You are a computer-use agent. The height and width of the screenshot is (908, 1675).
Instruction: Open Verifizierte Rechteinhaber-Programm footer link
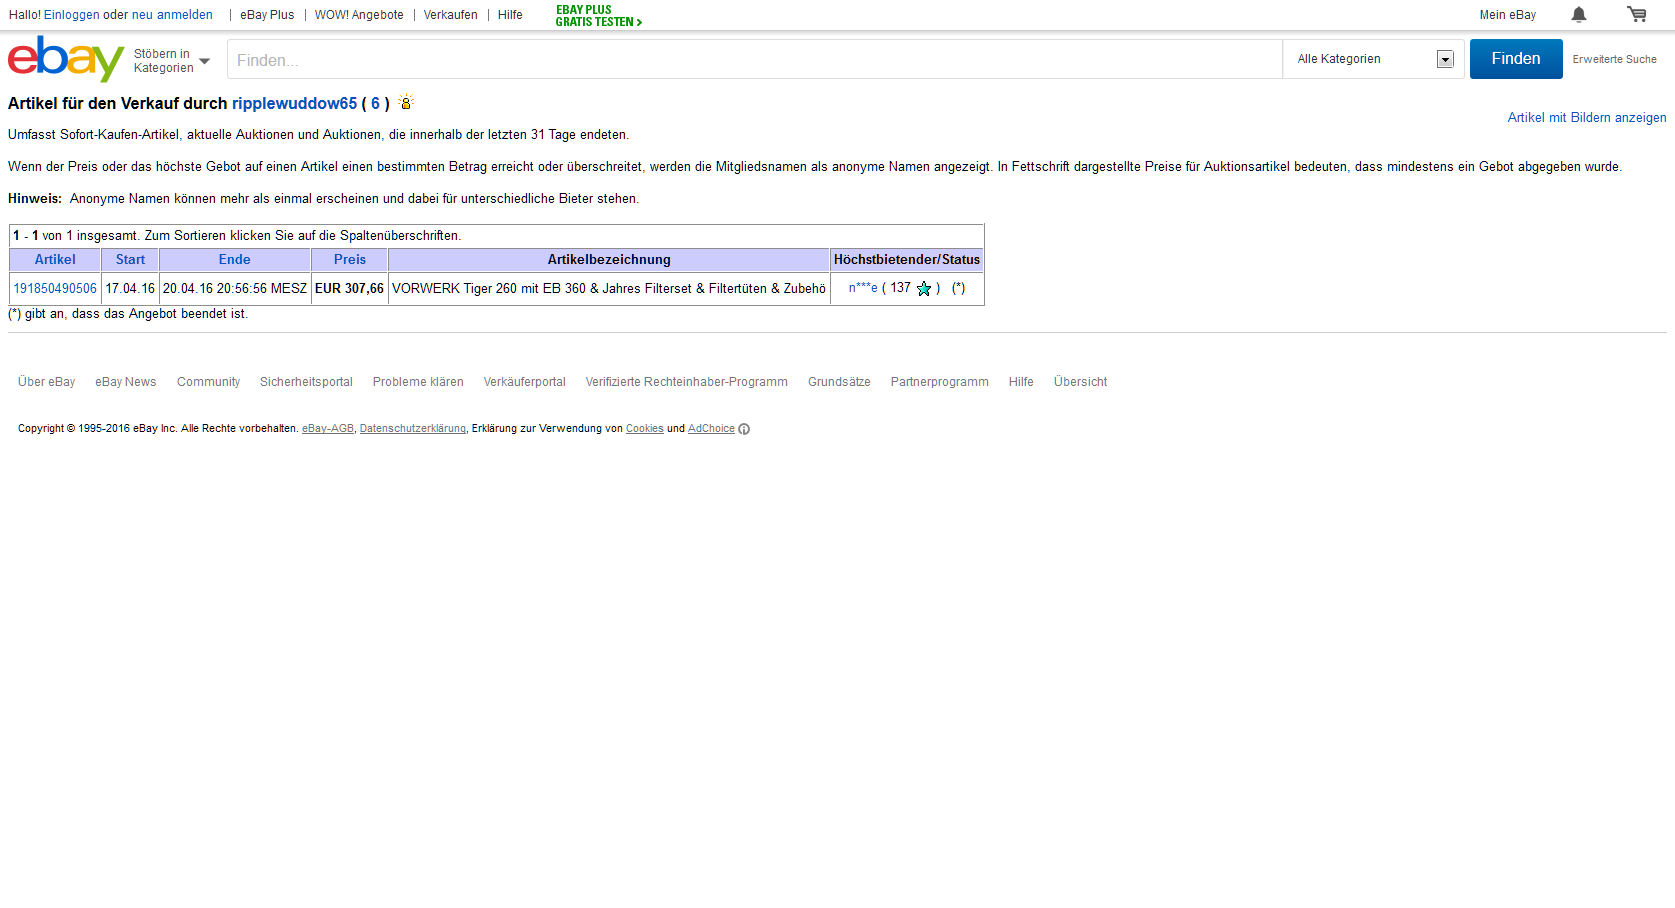686,382
